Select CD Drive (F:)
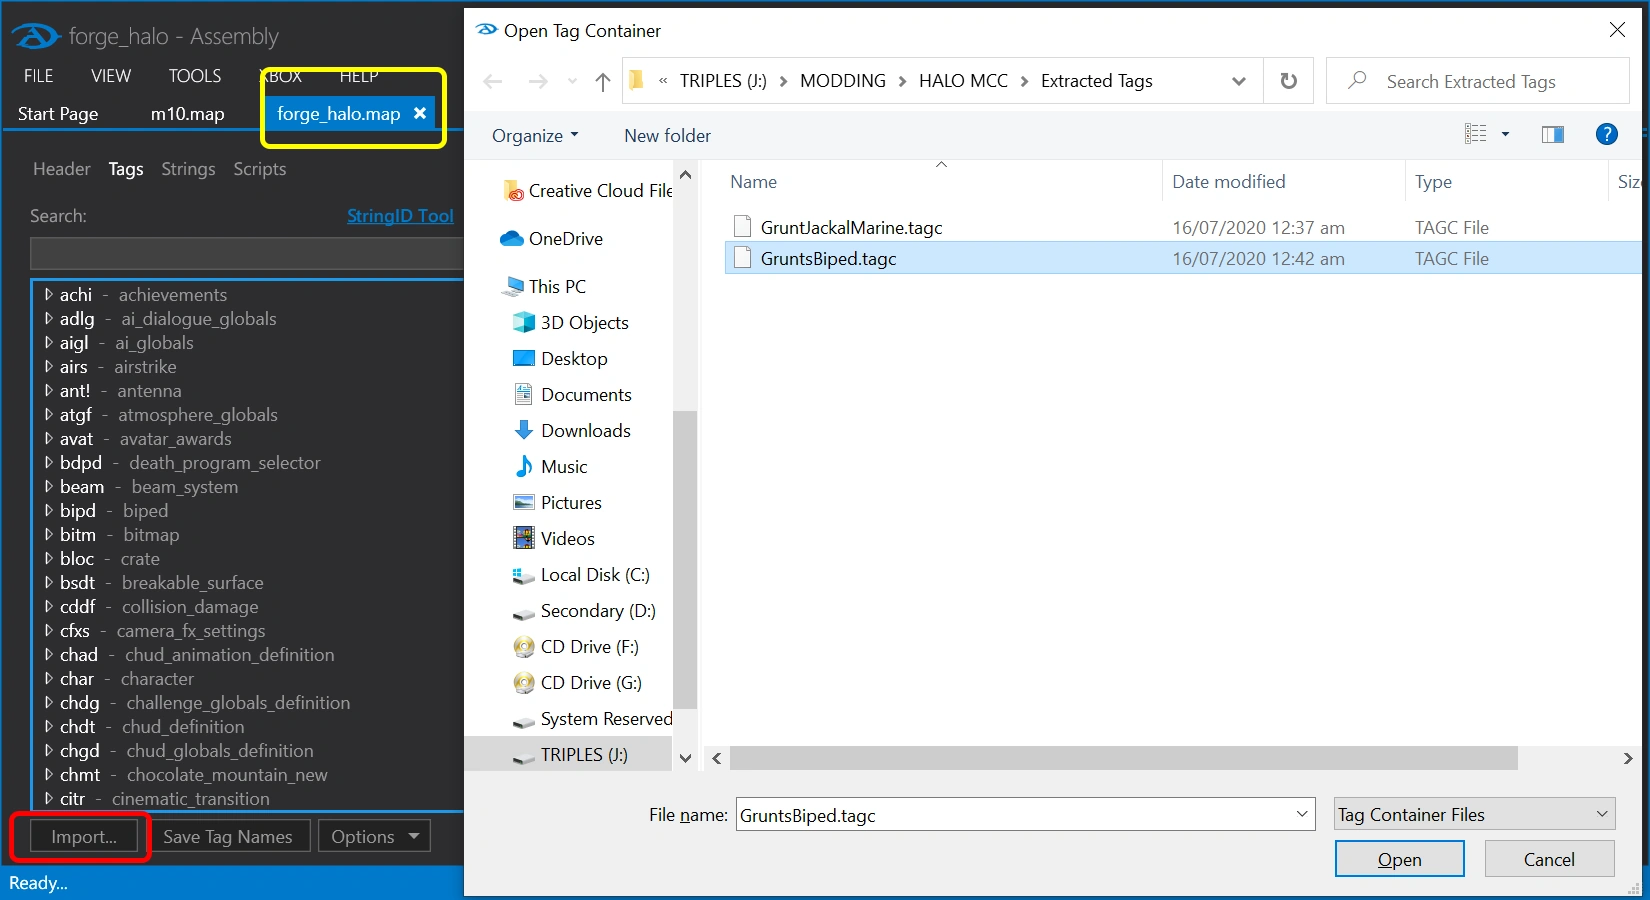Screen dimensions: 1650x900 (x=575, y=646)
